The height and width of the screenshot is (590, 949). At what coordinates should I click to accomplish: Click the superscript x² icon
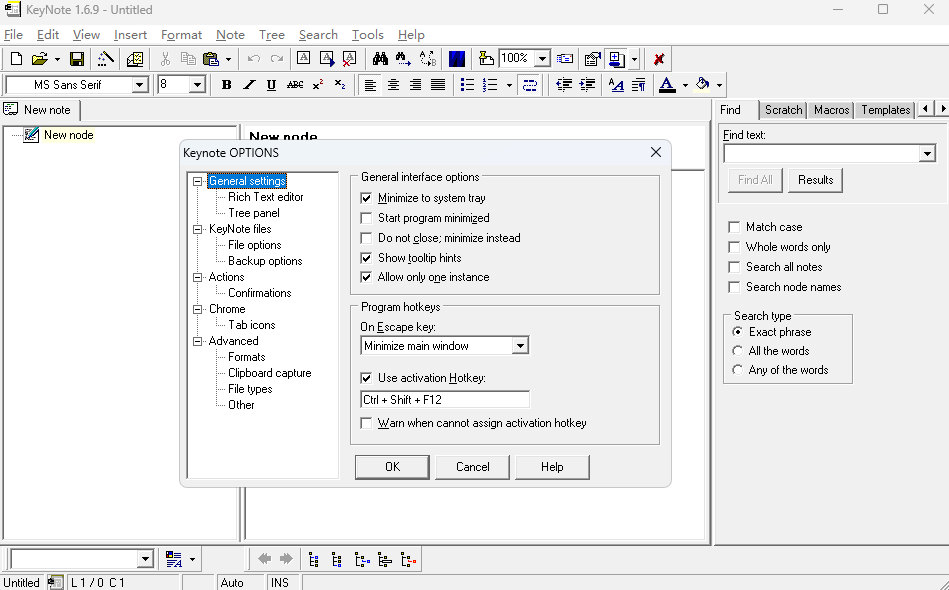318,85
